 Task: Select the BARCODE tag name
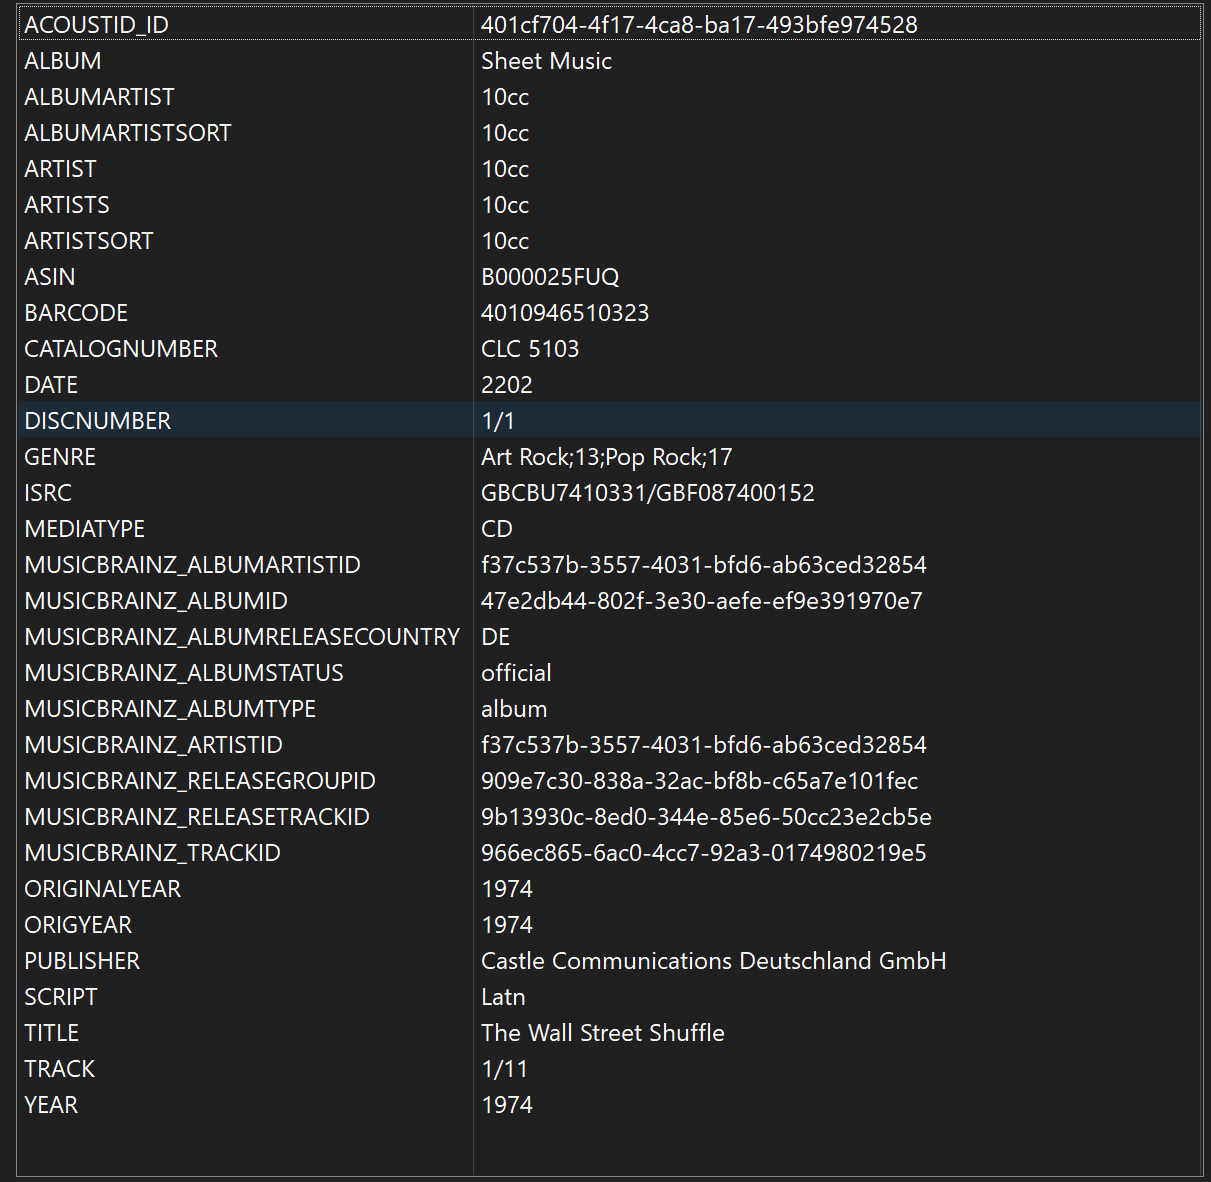click(76, 313)
